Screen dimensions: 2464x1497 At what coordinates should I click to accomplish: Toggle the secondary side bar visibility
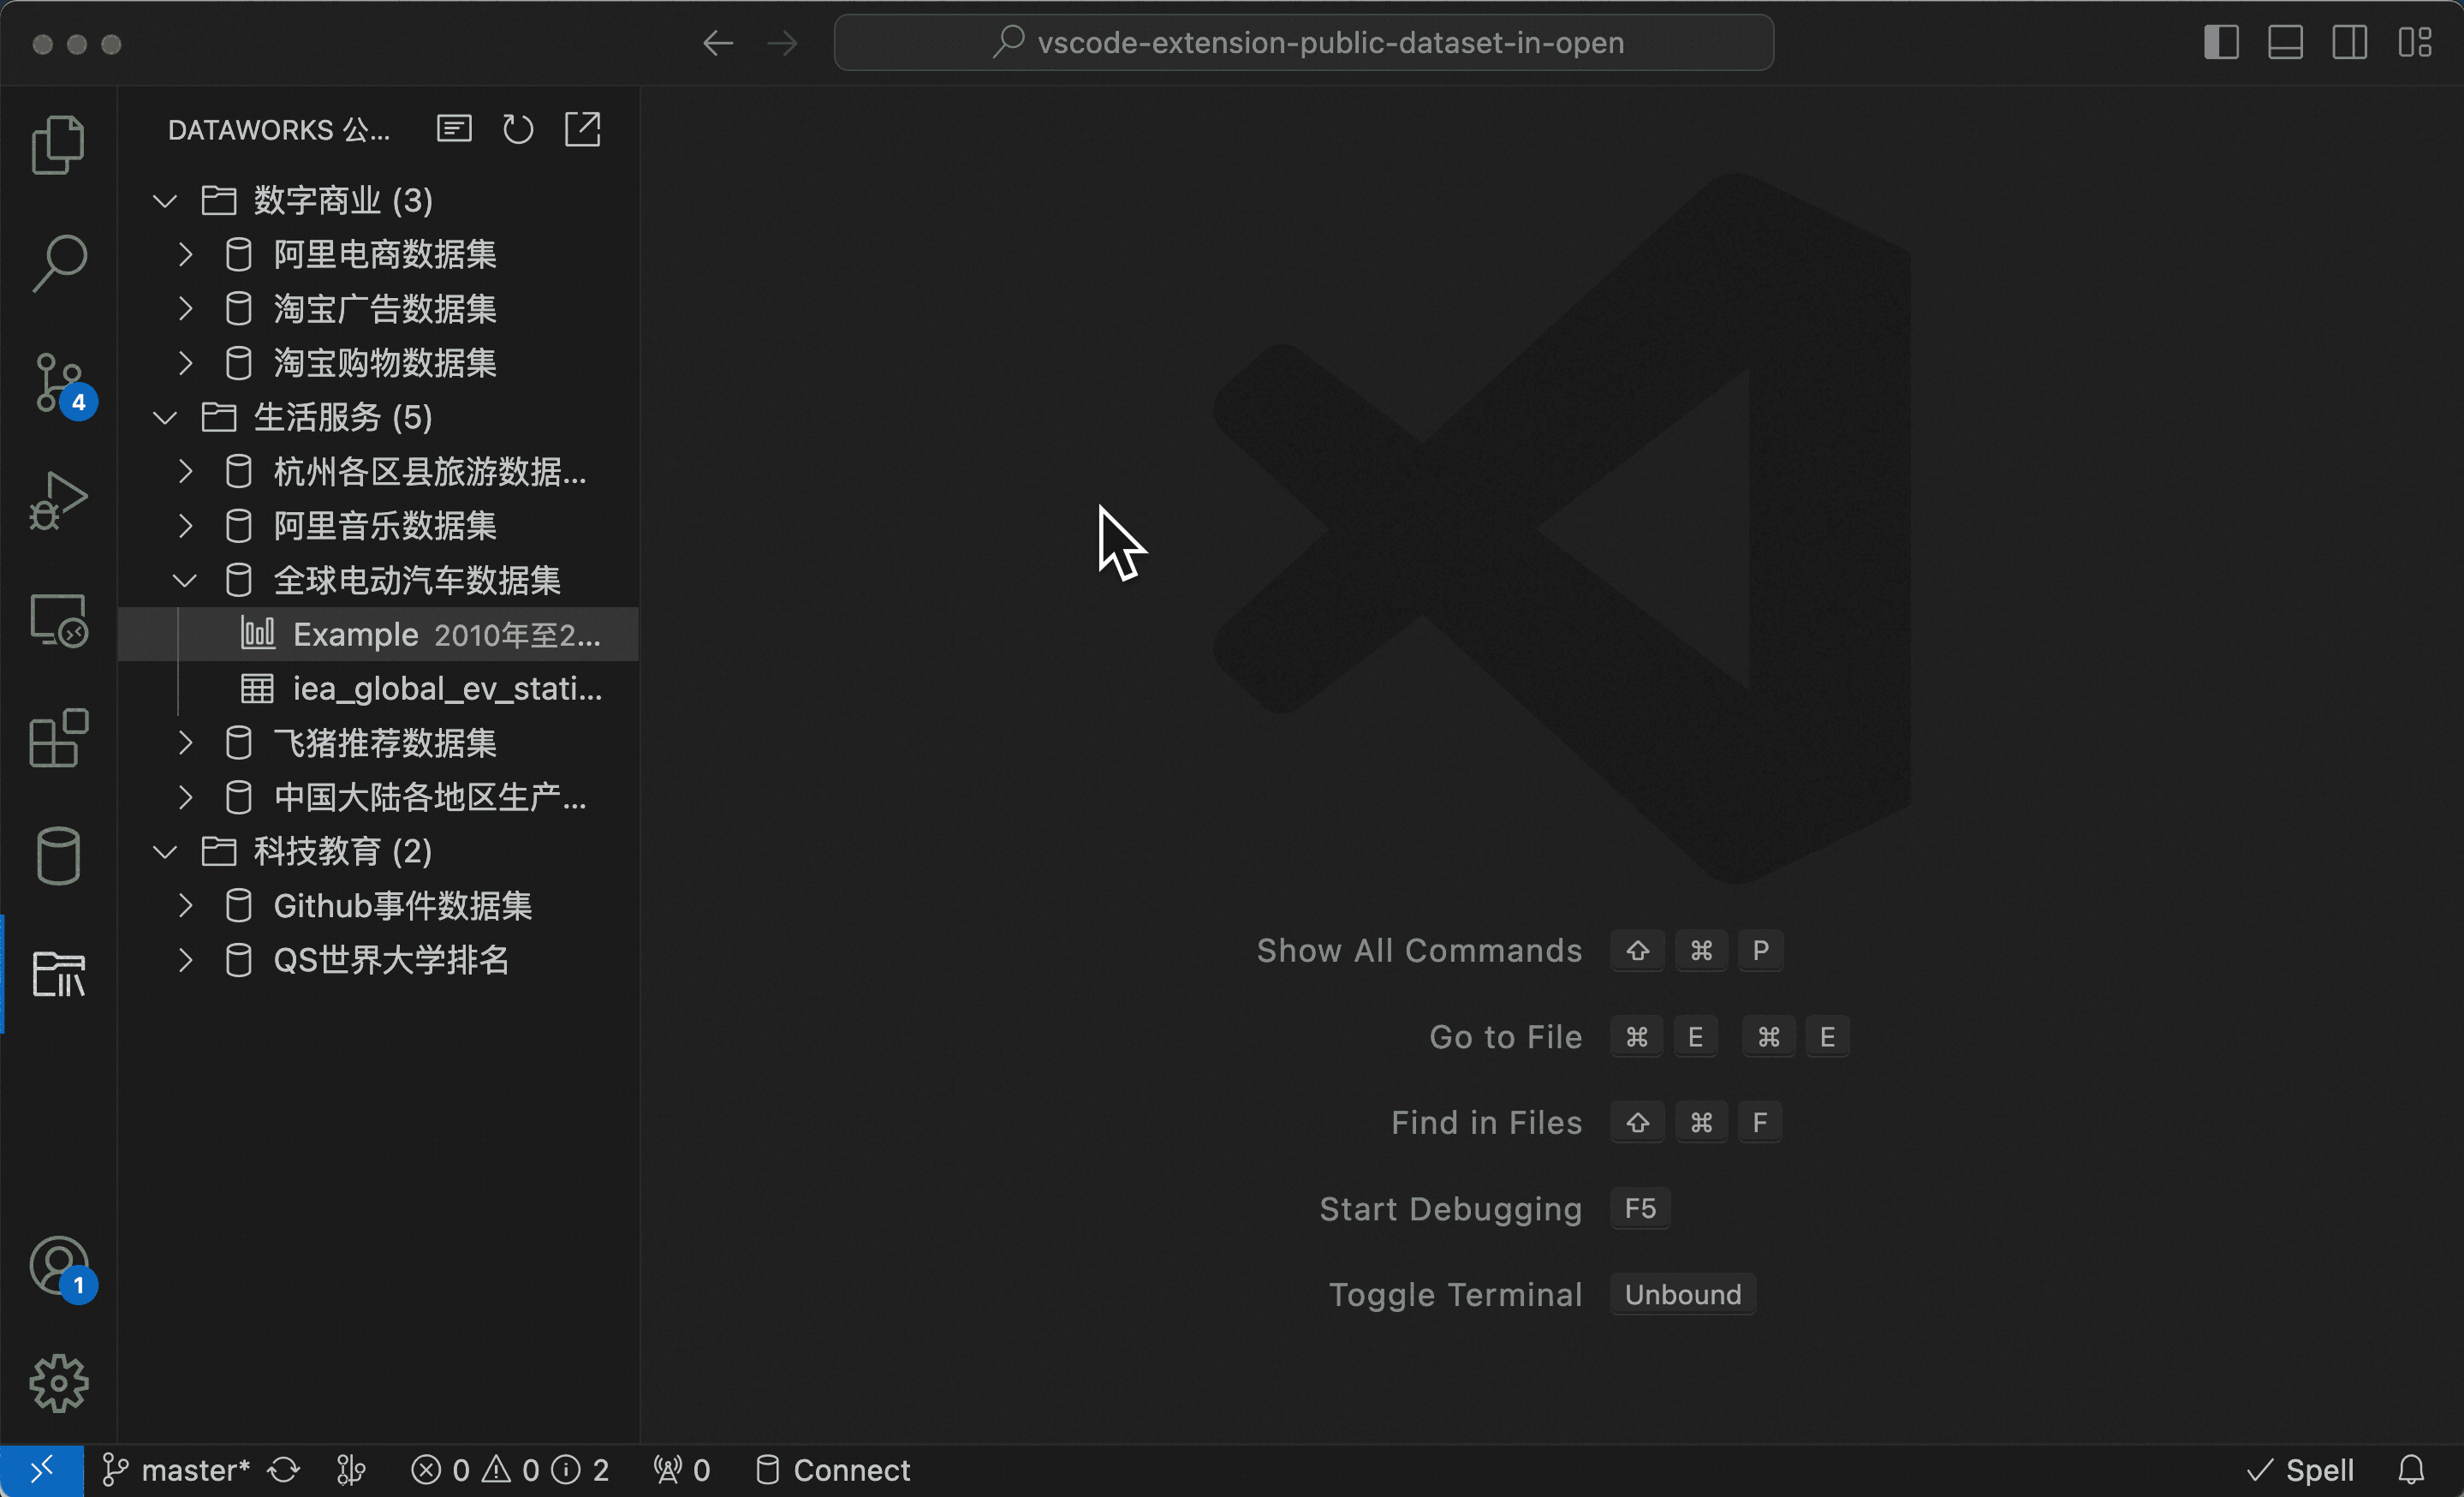(x=2349, y=43)
